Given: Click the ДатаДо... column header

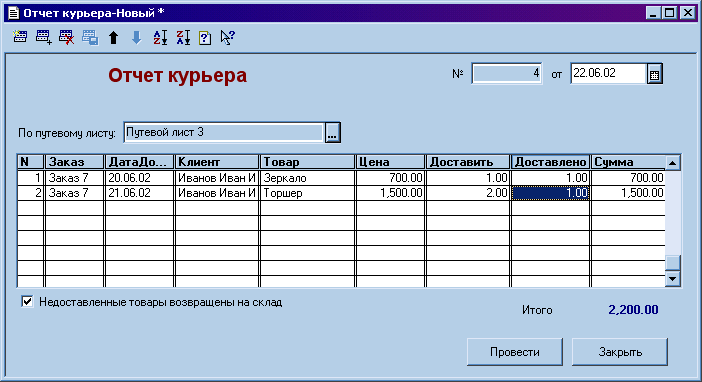Looking at the screenshot, I should pos(139,162).
